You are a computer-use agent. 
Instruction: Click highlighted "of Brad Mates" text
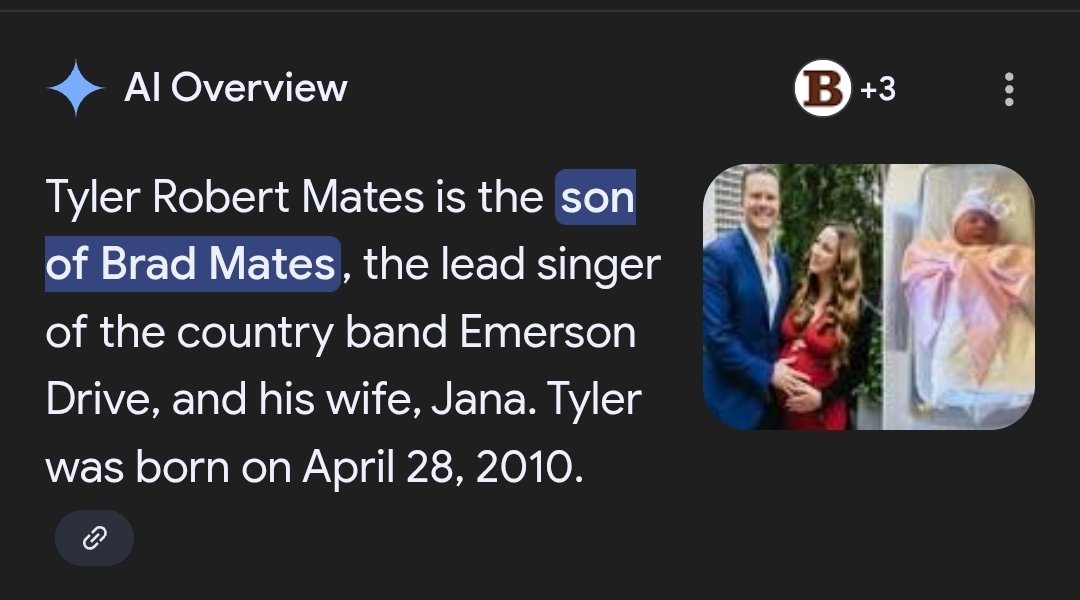[190, 264]
